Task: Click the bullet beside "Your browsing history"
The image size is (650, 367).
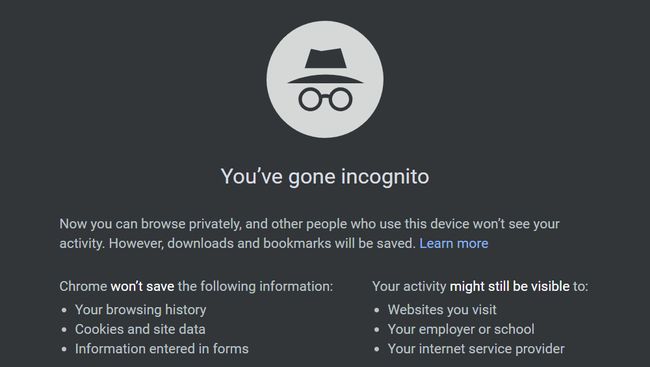Action: [x=64, y=310]
